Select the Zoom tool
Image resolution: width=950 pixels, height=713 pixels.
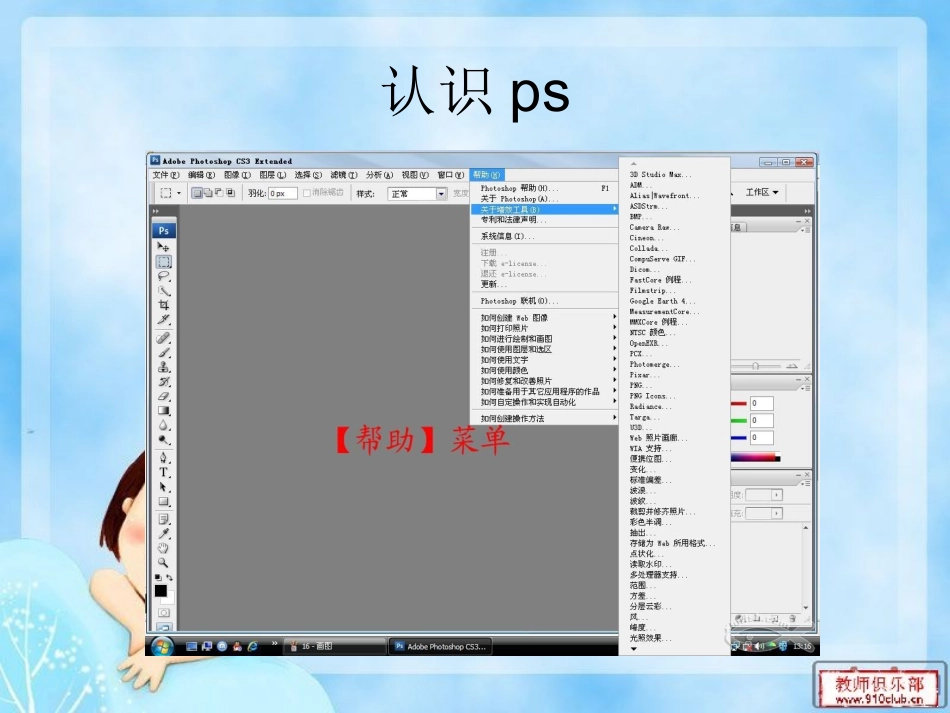point(164,563)
